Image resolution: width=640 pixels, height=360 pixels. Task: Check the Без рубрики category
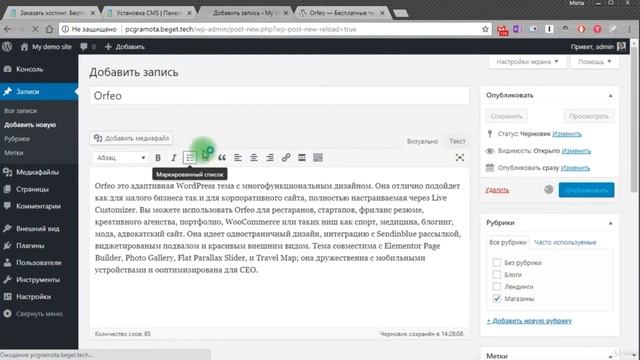497,262
